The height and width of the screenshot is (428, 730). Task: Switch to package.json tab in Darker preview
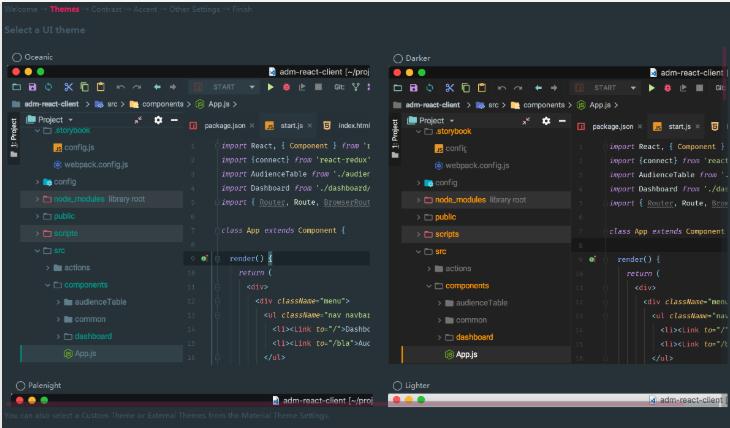click(609, 127)
